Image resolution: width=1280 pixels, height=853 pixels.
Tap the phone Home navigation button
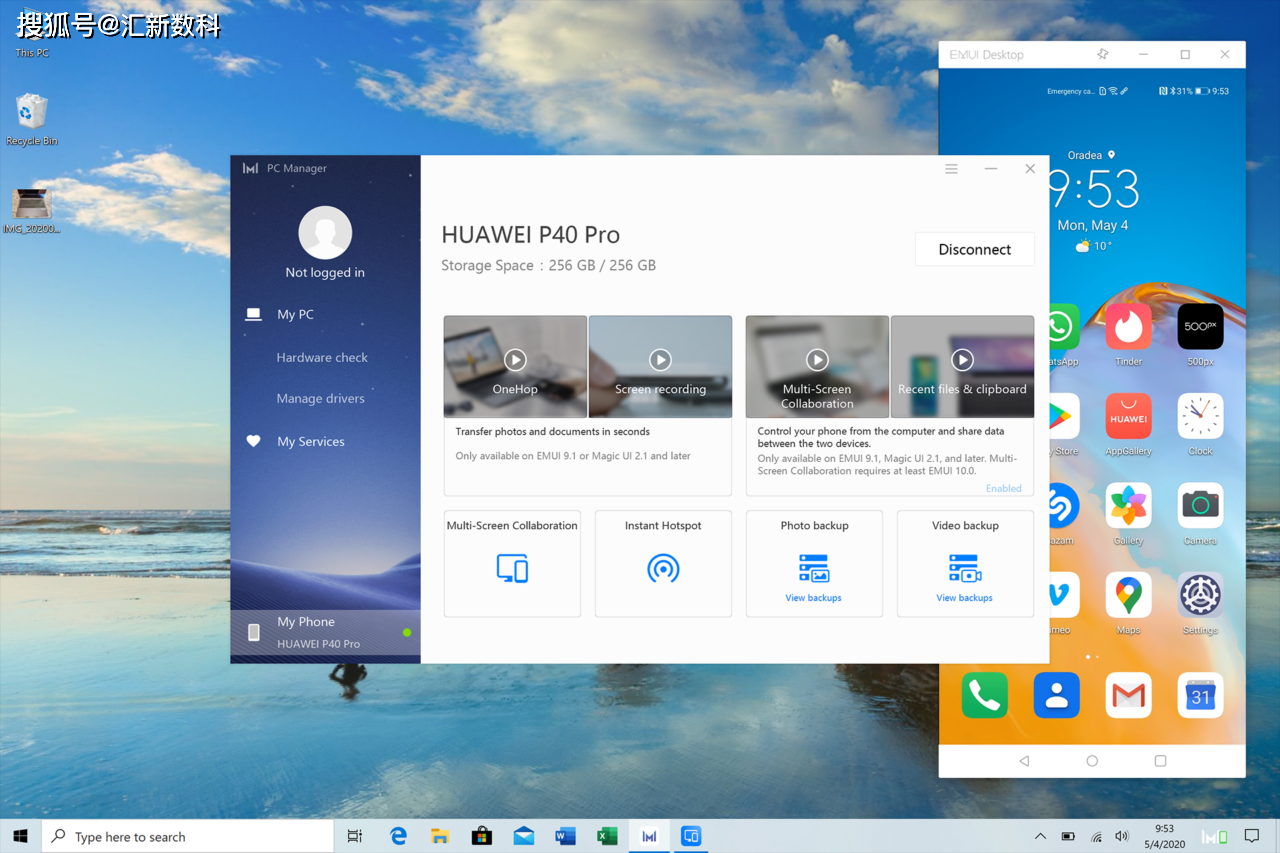tap(1092, 761)
